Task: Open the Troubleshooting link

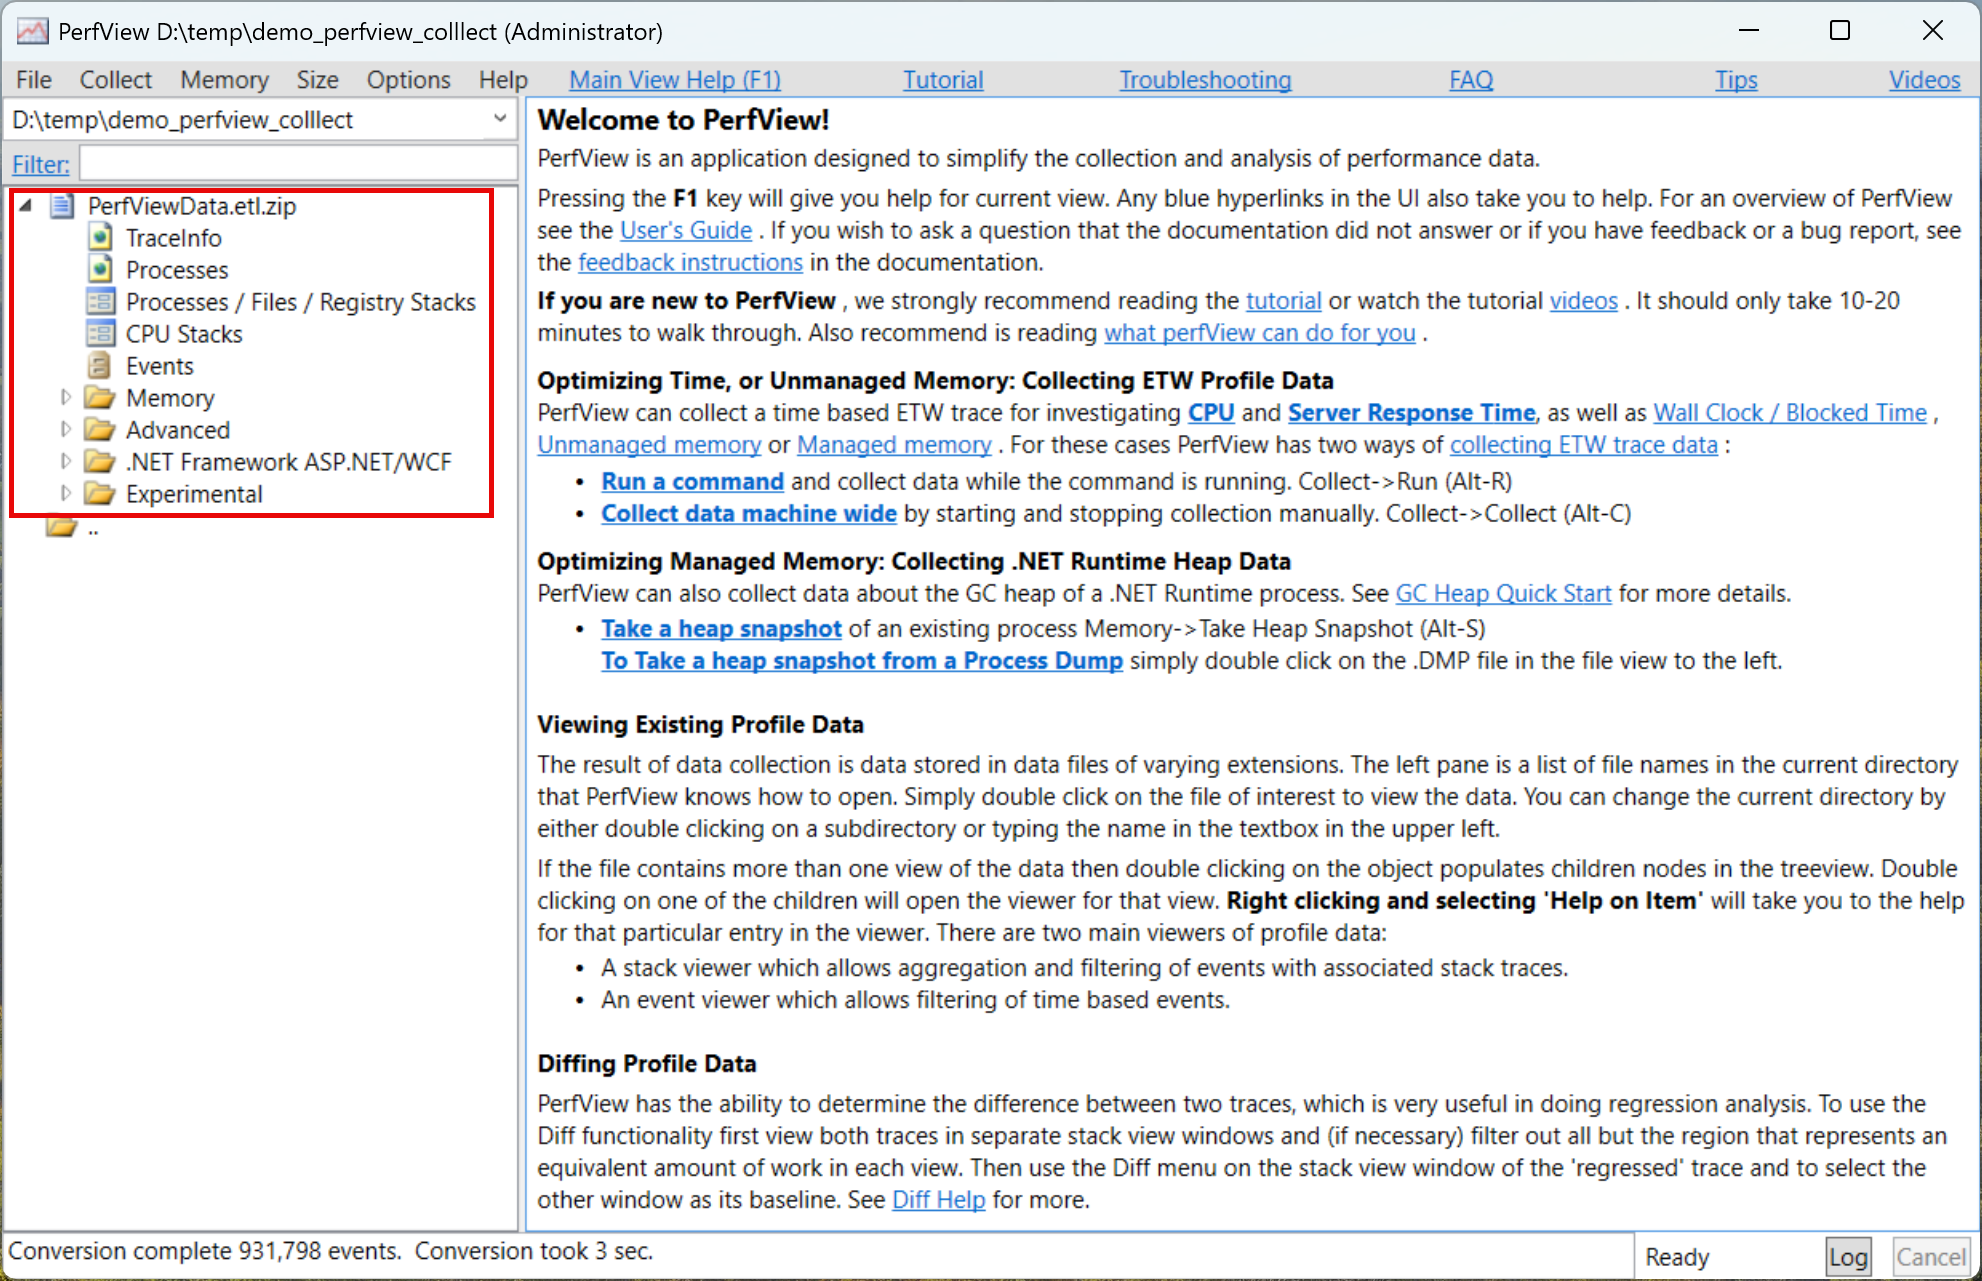Action: click(x=1205, y=80)
